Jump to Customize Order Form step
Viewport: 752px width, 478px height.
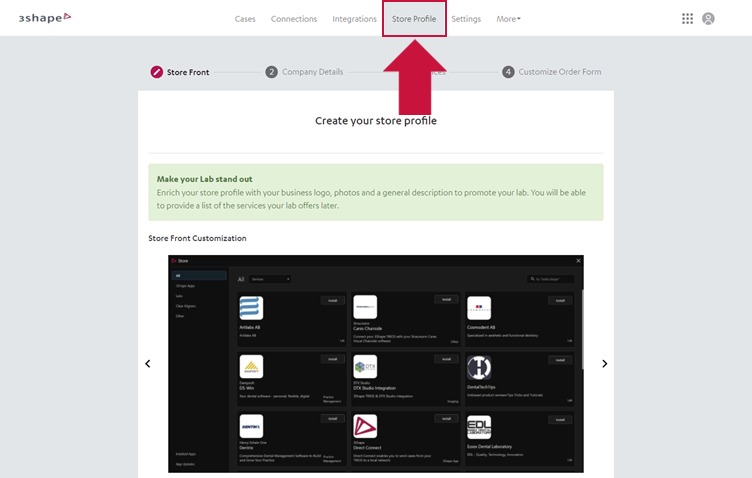(559, 72)
